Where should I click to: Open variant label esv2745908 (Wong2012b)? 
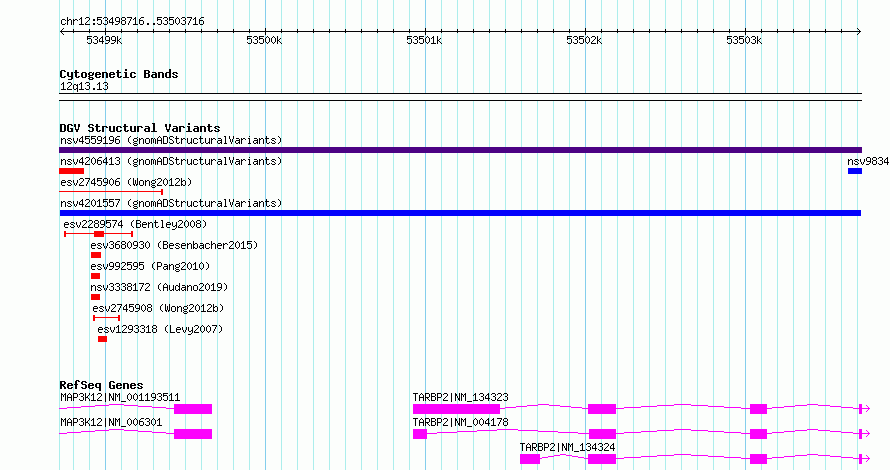coord(158,308)
